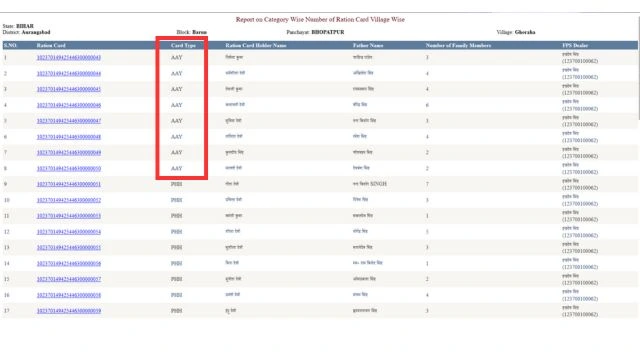
Task: Open ration card link ending 057 in row 15
Action: pyautogui.click(x=69, y=279)
